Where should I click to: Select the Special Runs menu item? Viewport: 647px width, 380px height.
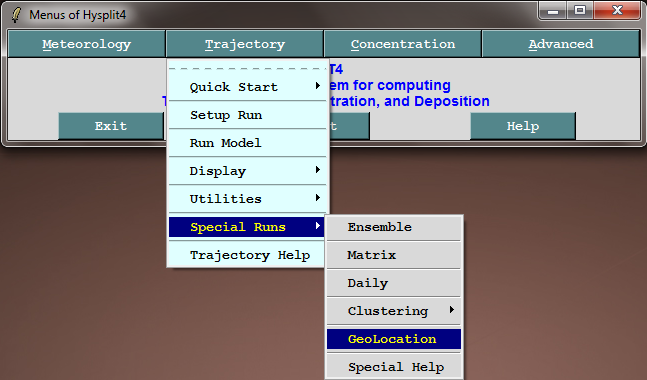tap(246, 227)
